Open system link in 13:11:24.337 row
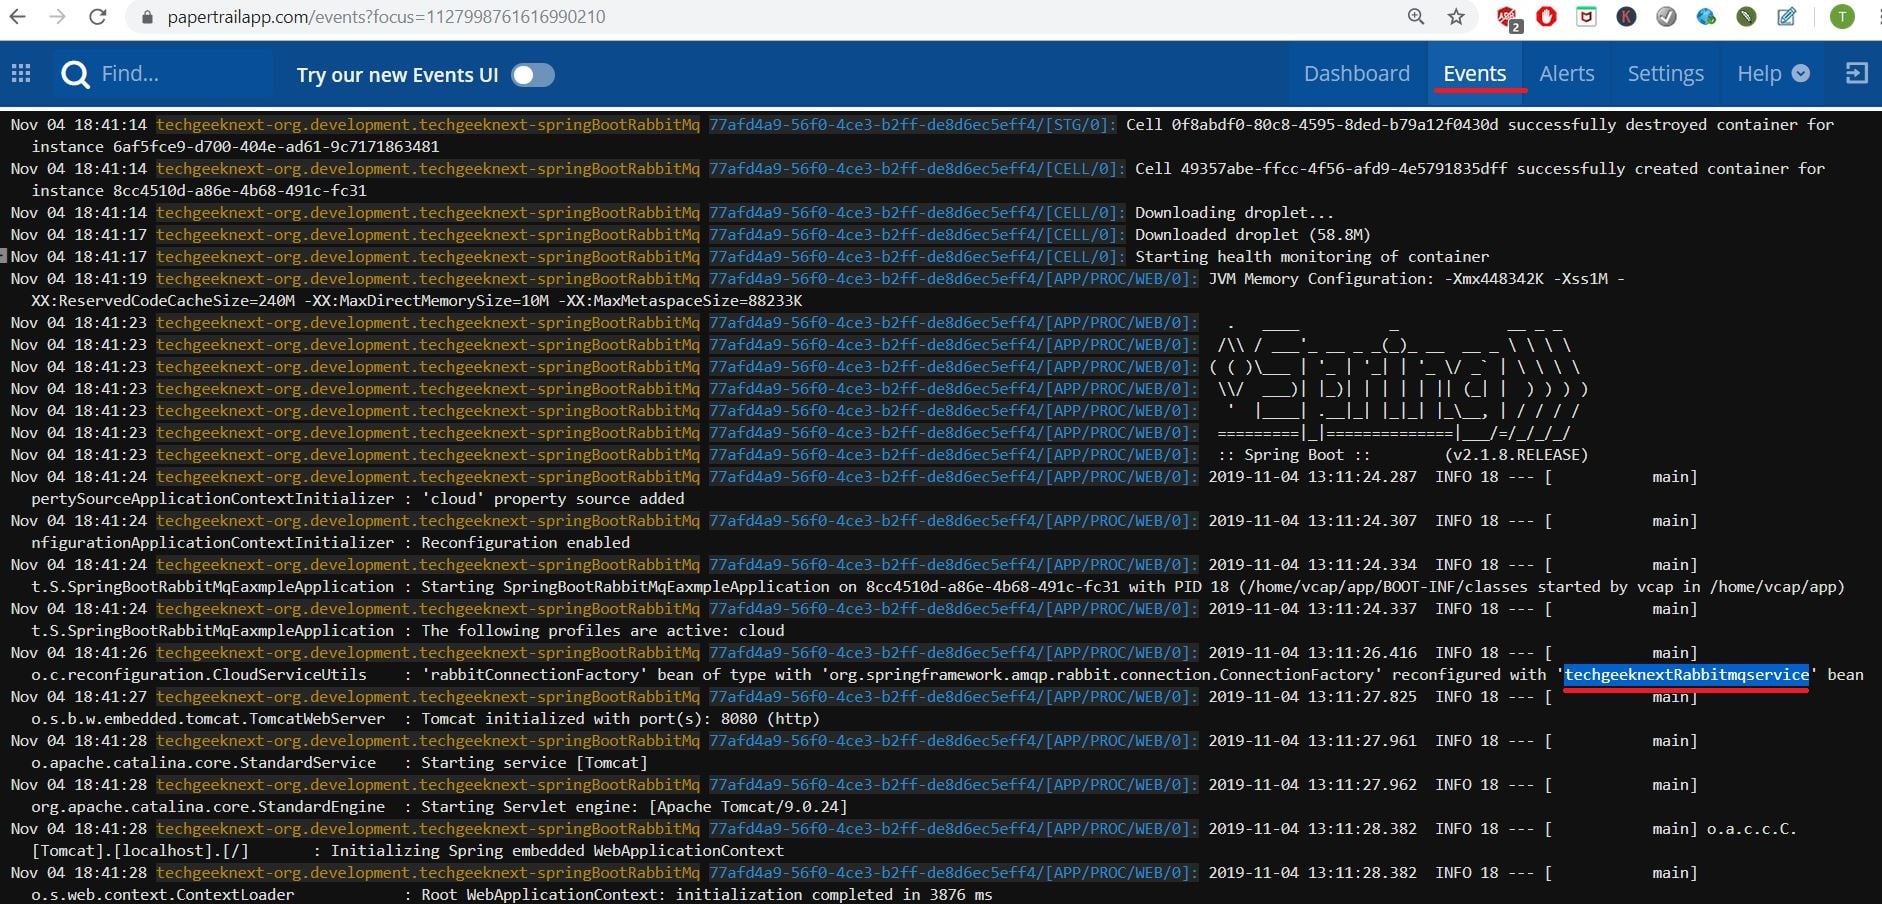Image resolution: width=1882 pixels, height=904 pixels. pyautogui.click(x=428, y=609)
